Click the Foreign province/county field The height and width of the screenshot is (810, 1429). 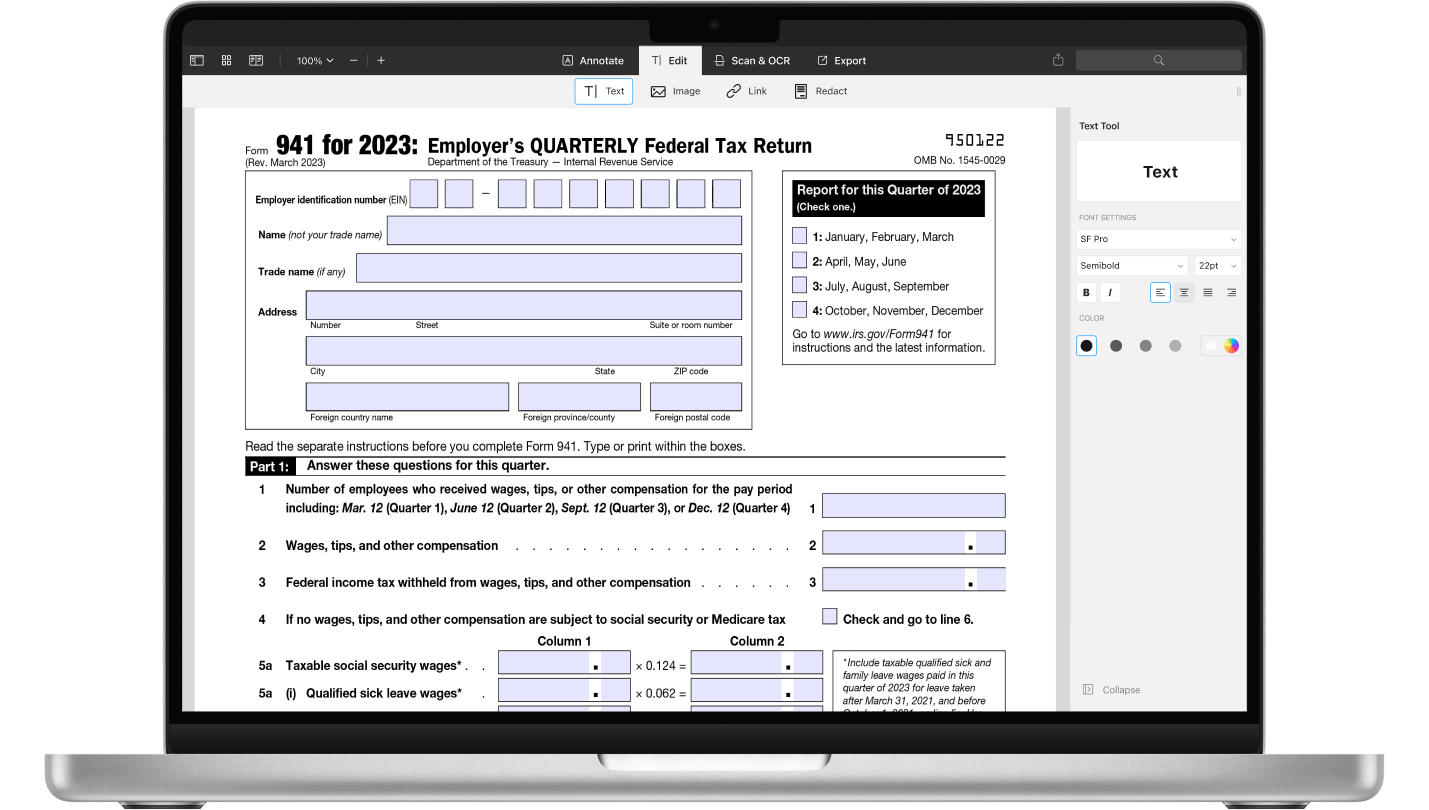coord(579,397)
